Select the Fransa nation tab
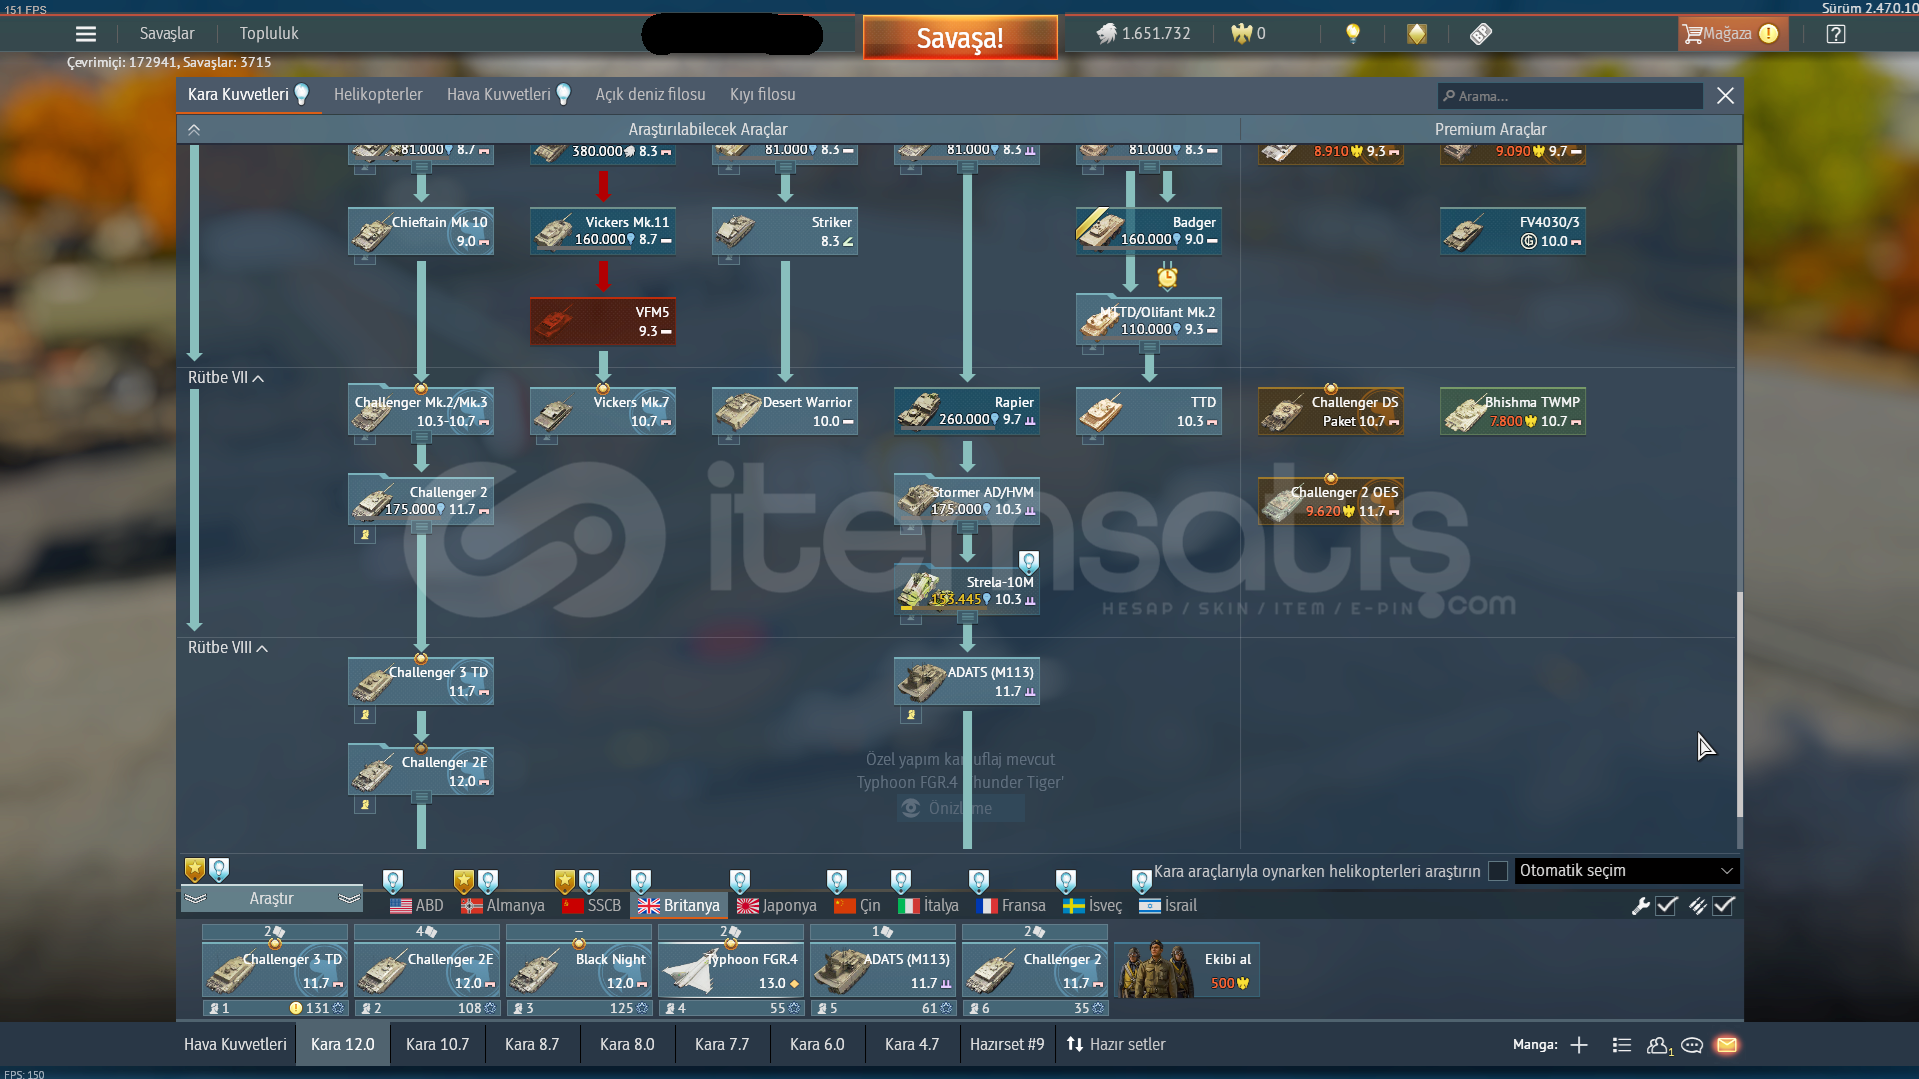 coord(1011,906)
